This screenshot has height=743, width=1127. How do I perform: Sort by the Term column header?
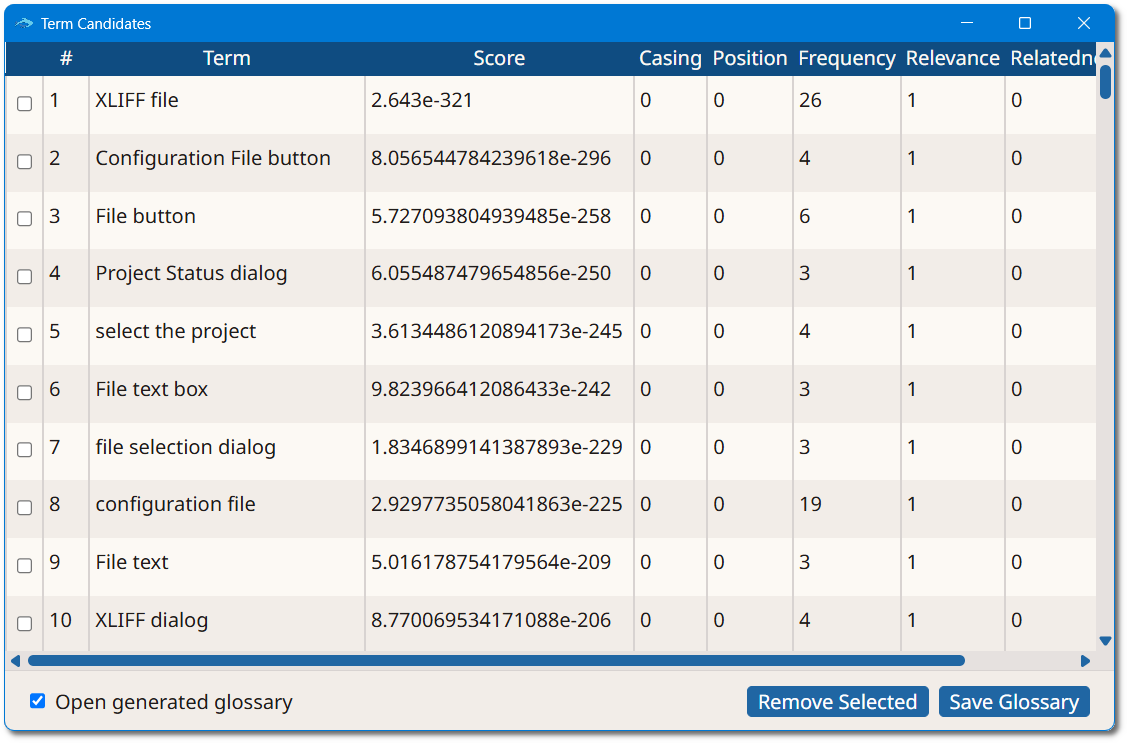pyautogui.click(x=226, y=58)
